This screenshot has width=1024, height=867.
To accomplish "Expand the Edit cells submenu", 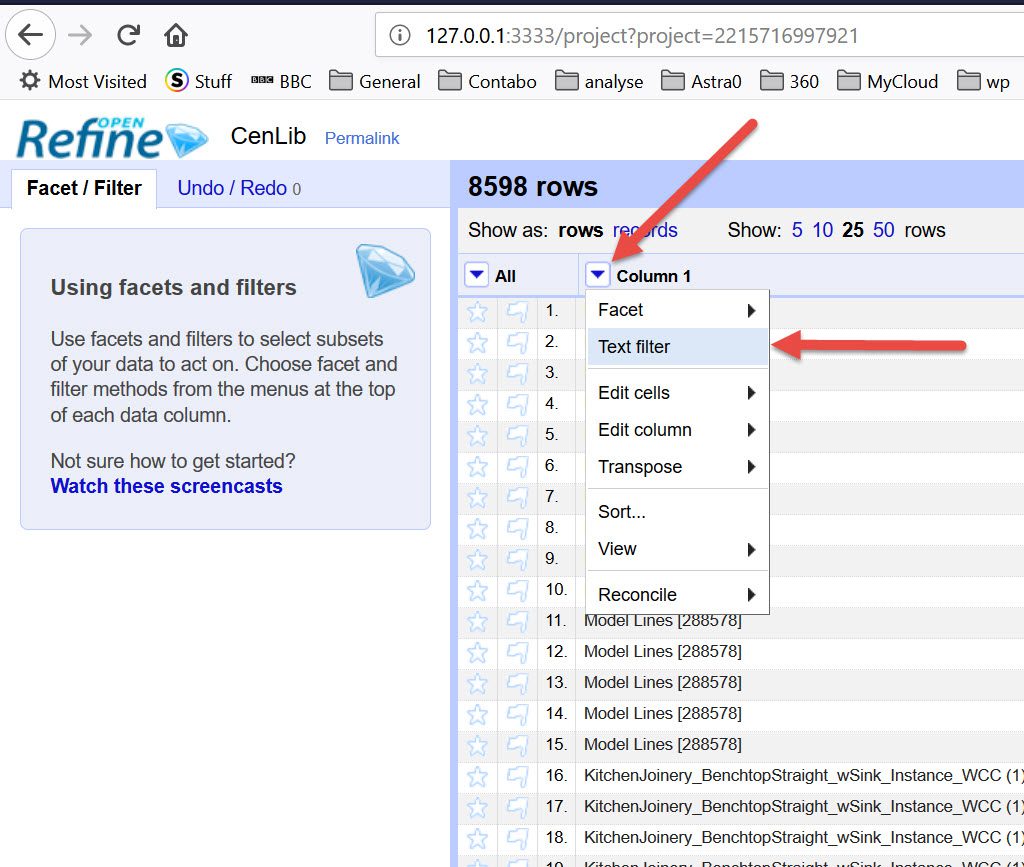I will (x=677, y=393).
